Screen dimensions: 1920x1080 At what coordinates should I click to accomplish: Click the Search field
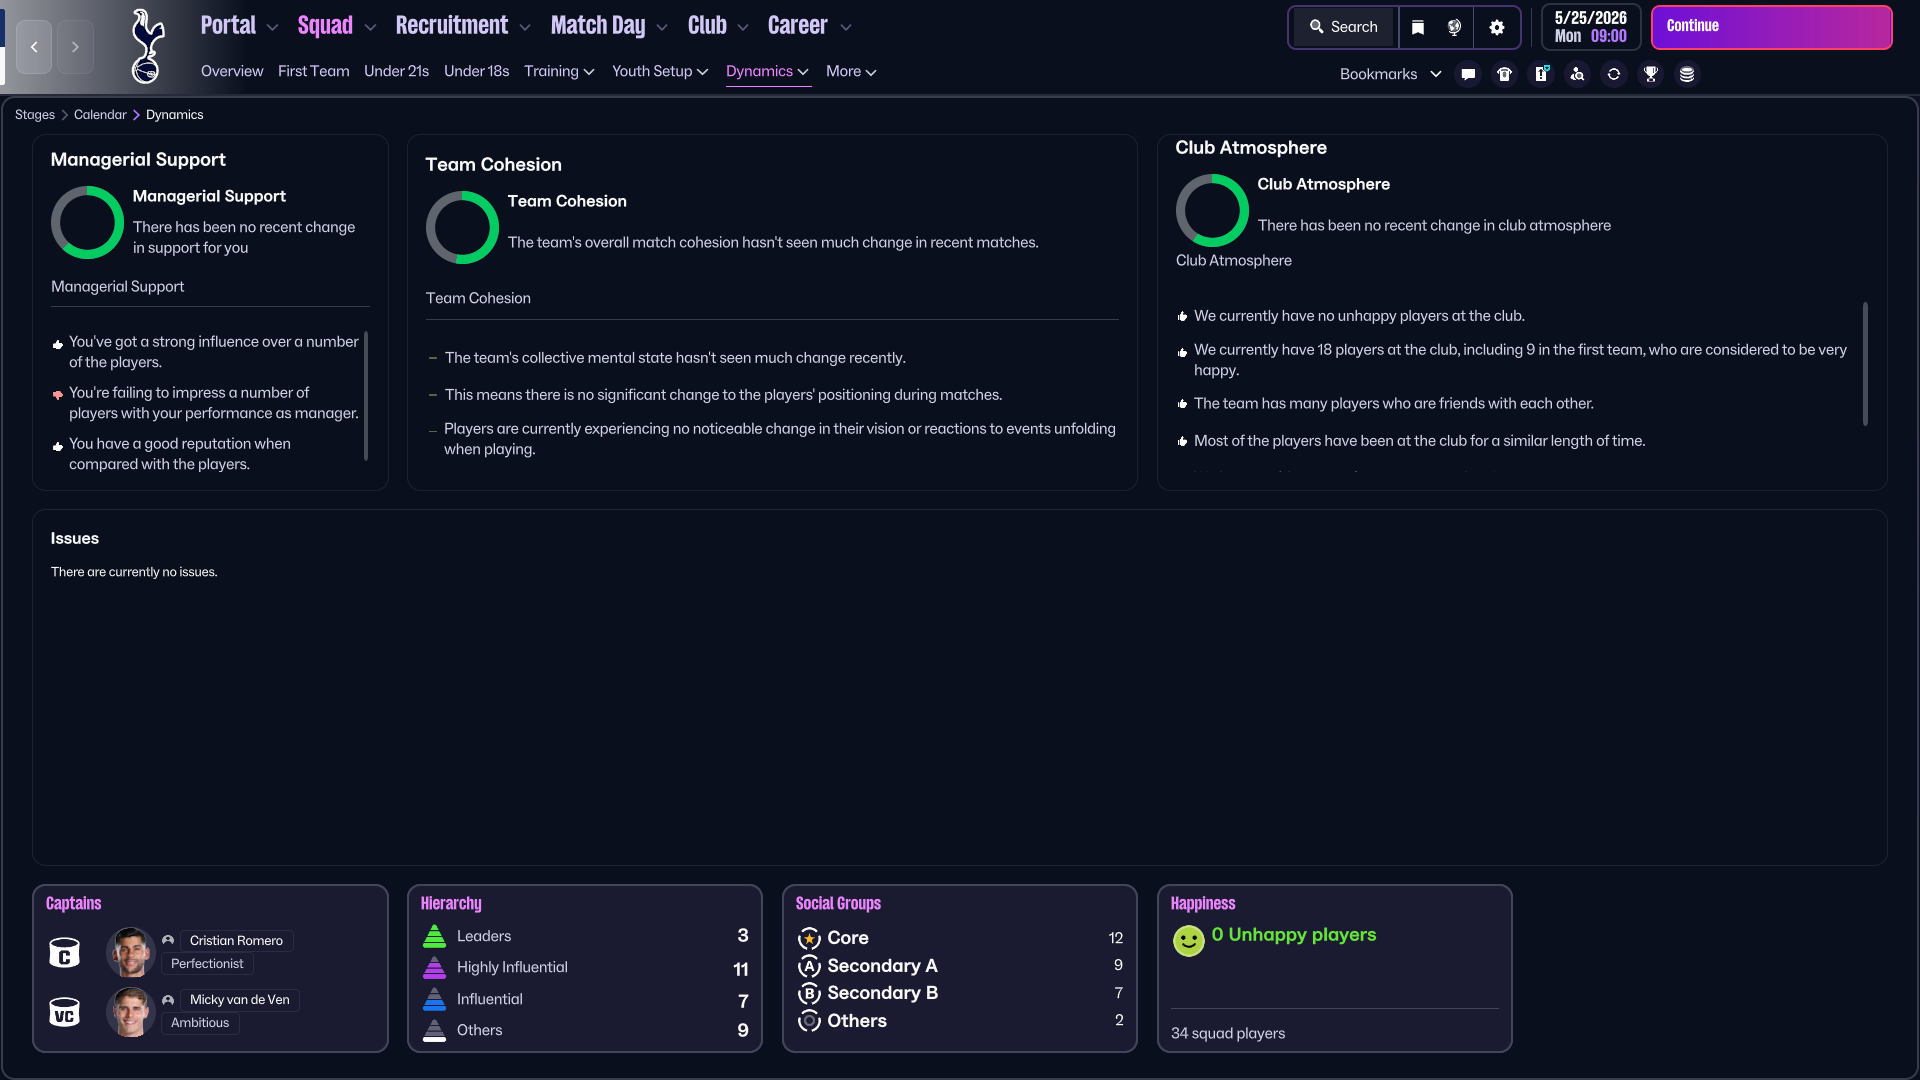pos(1343,27)
